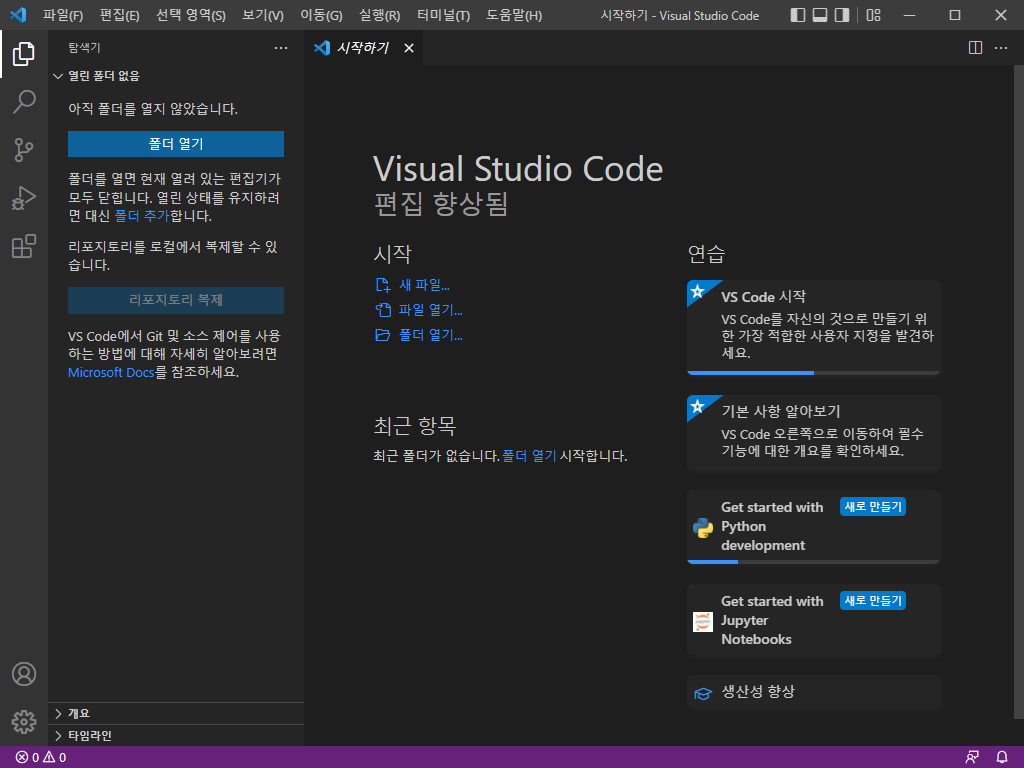Click the 탐색기 sidebar title
1024x768 pixels.
click(x=84, y=48)
